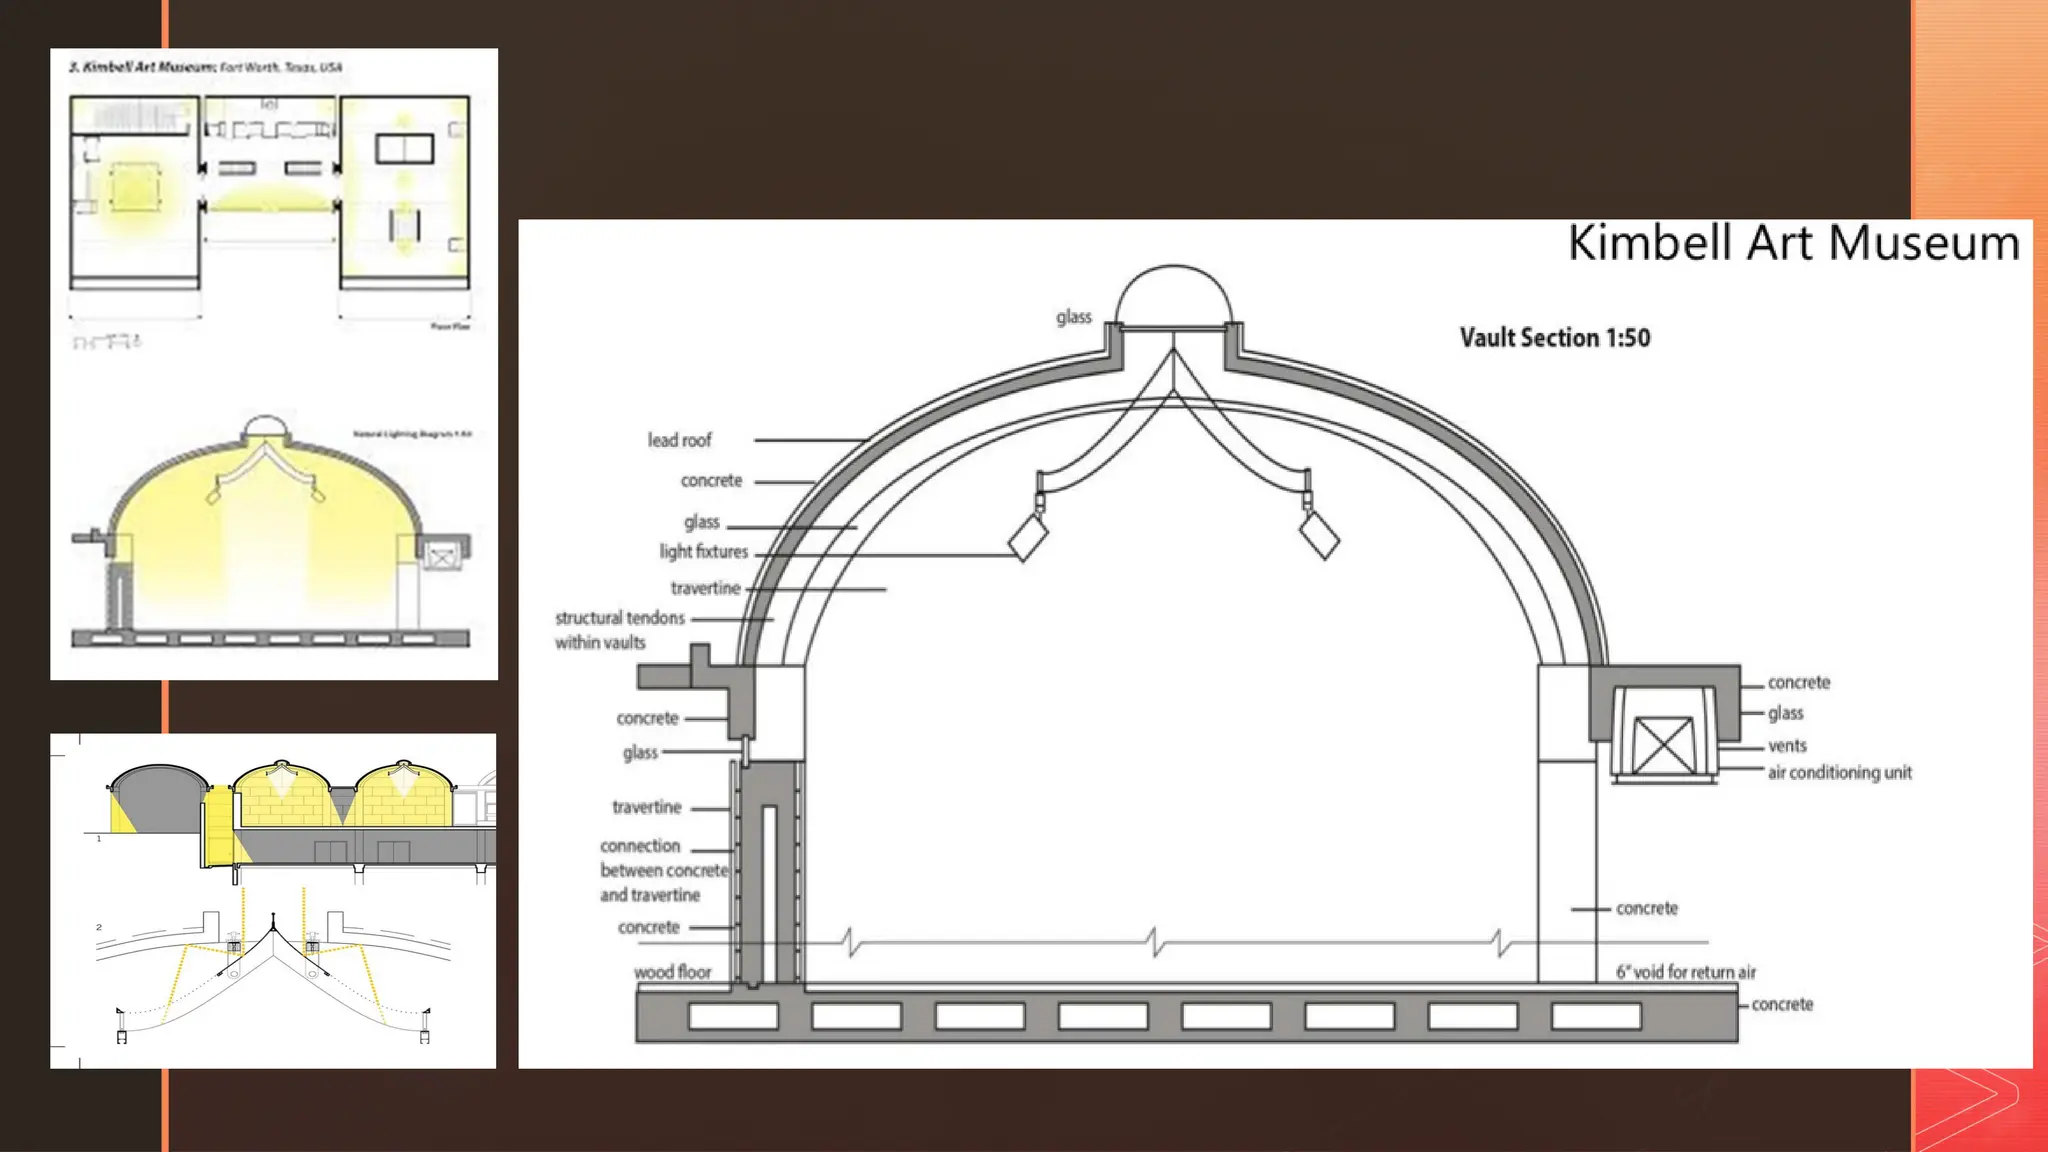This screenshot has height=1152, width=2048.
Task: Click the left light fixture symbol
Action: click(1028, 536)
